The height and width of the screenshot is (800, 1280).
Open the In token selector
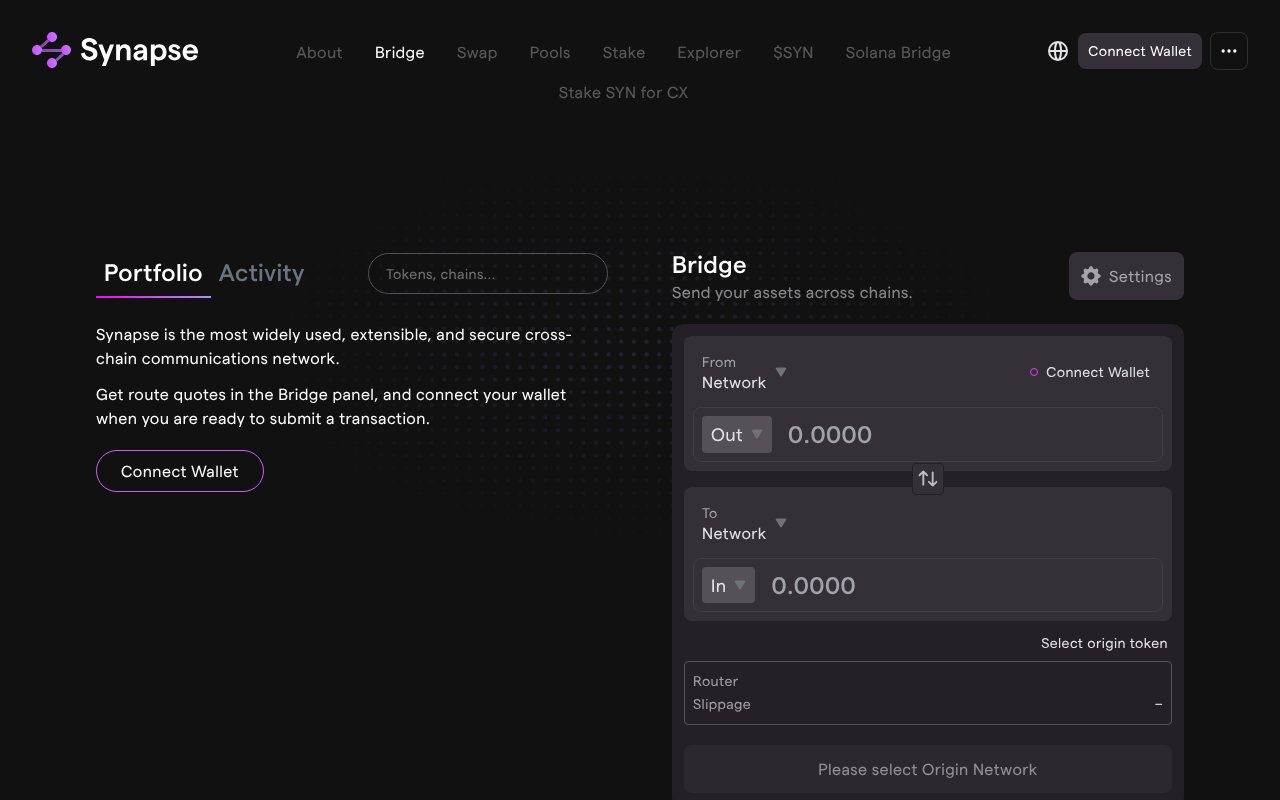pos(728,585)
